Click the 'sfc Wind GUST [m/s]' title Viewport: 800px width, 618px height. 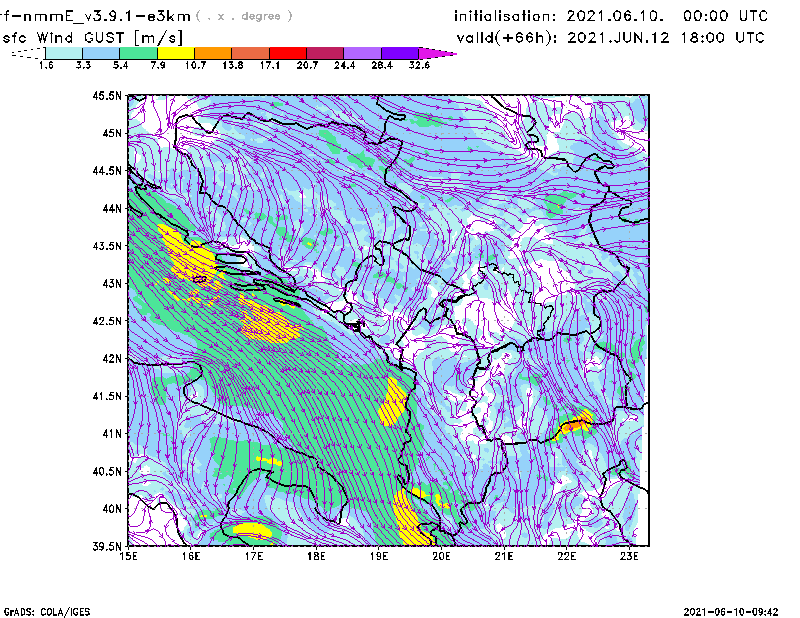[92, 38]
